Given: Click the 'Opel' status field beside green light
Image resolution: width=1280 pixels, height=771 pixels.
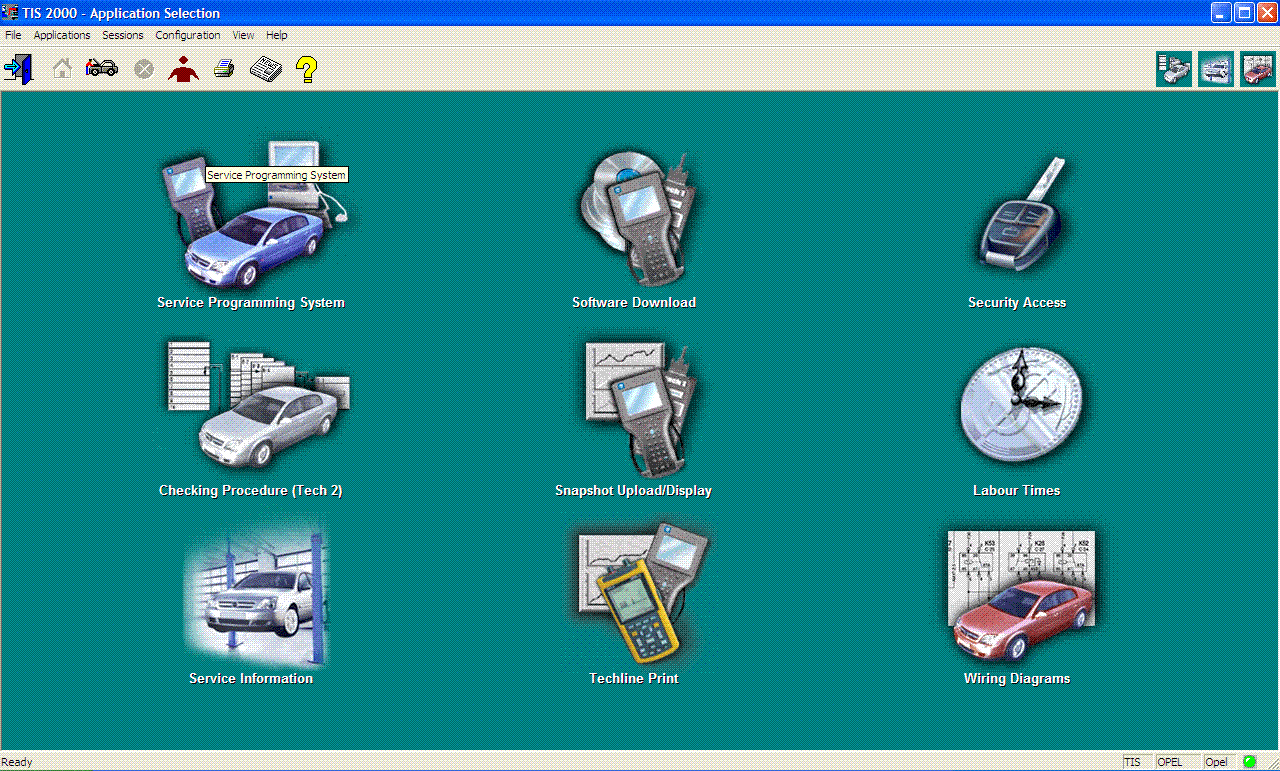Looking at the screenshot, I should click(x=1220, y=762).
